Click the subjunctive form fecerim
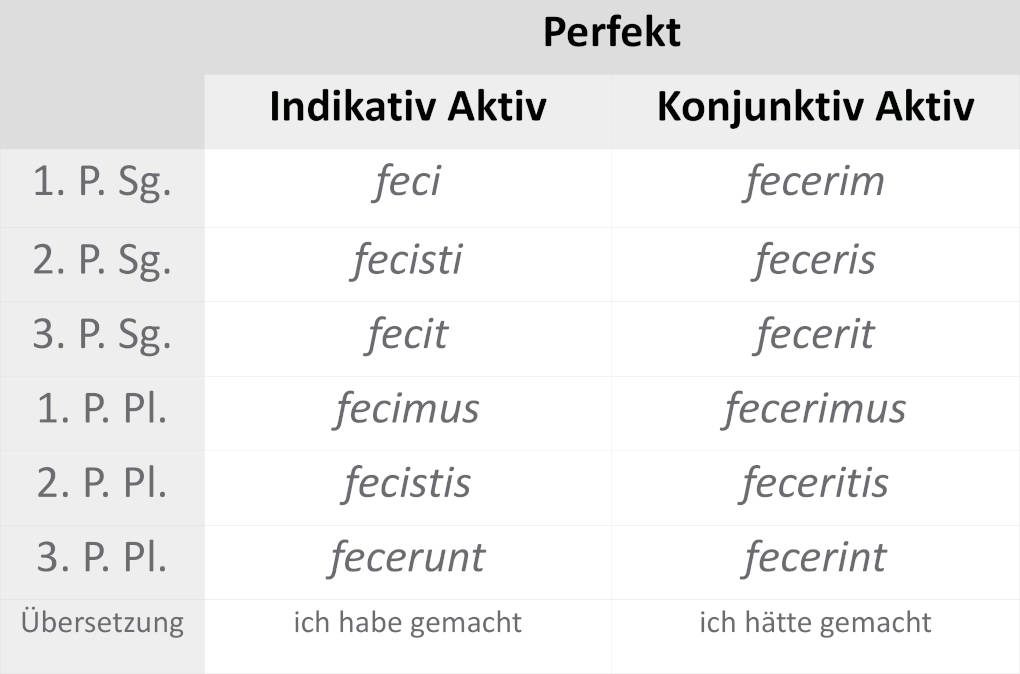1020x674 pixels. (814, 182)
